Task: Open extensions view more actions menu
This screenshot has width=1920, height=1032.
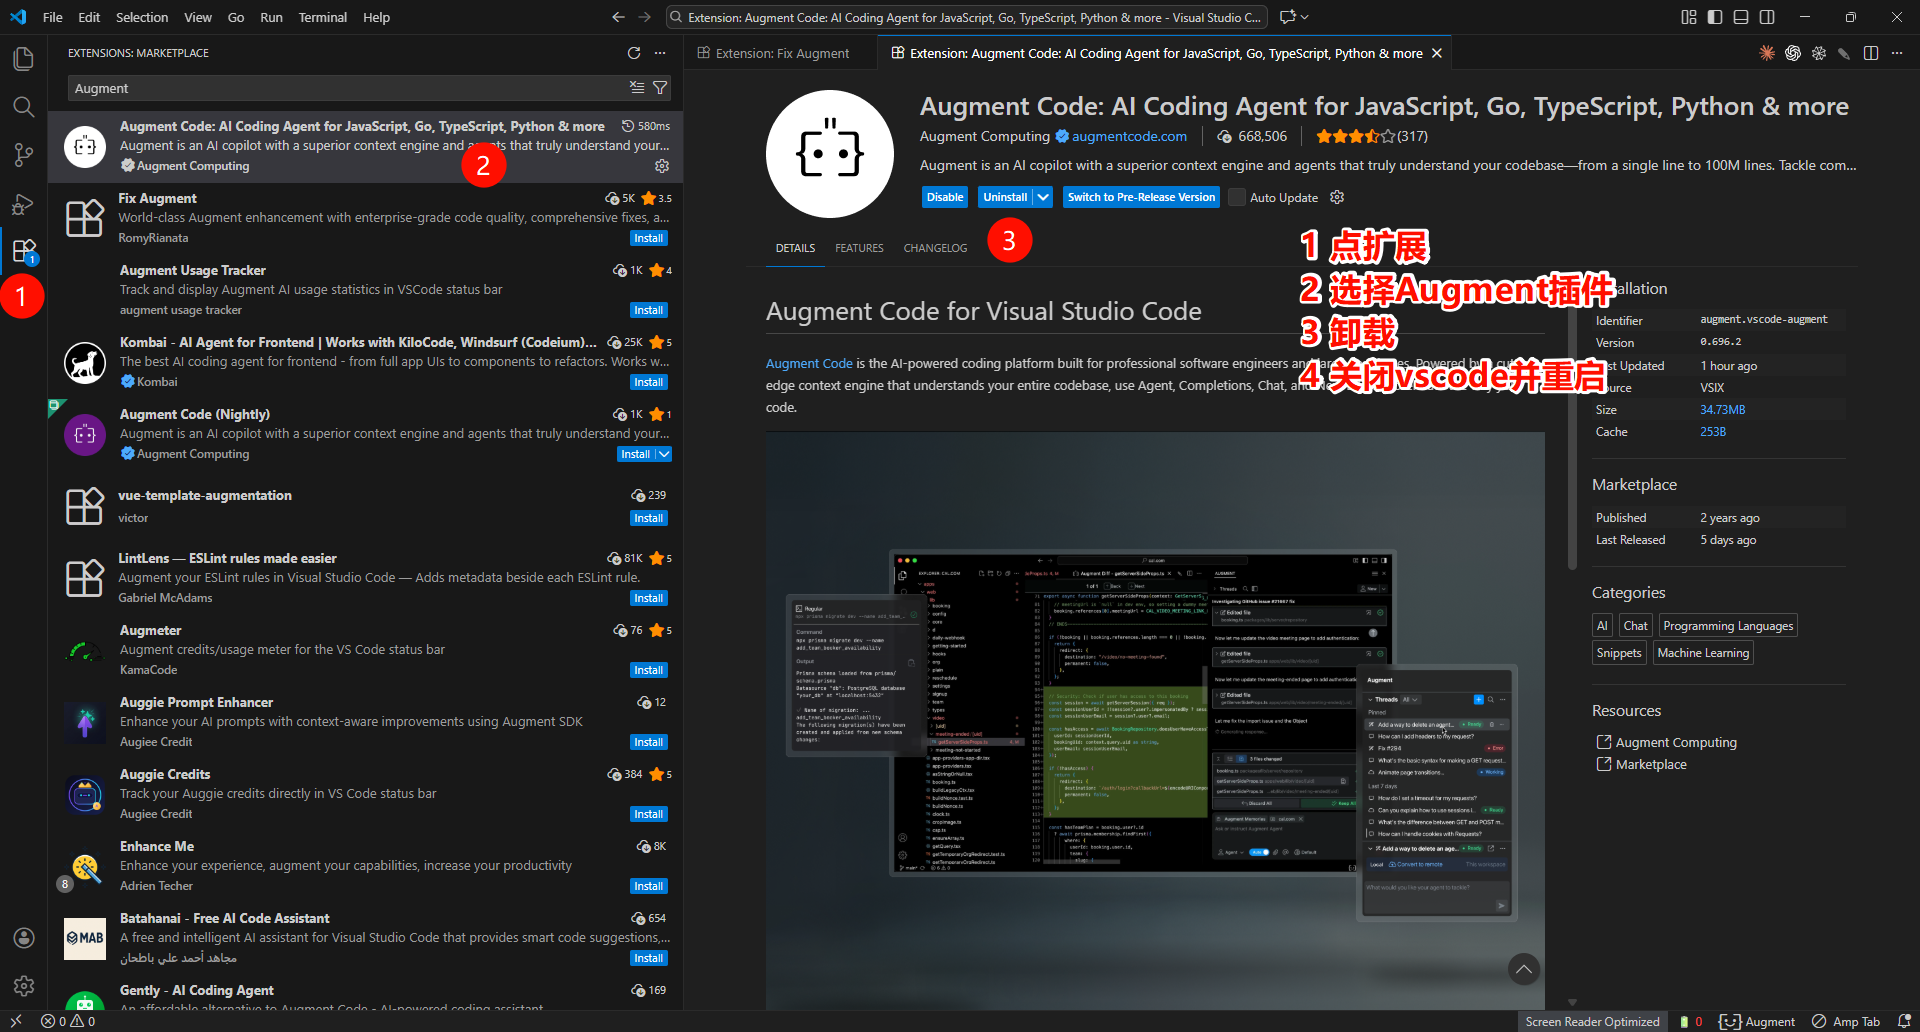Action: (660, 53)
